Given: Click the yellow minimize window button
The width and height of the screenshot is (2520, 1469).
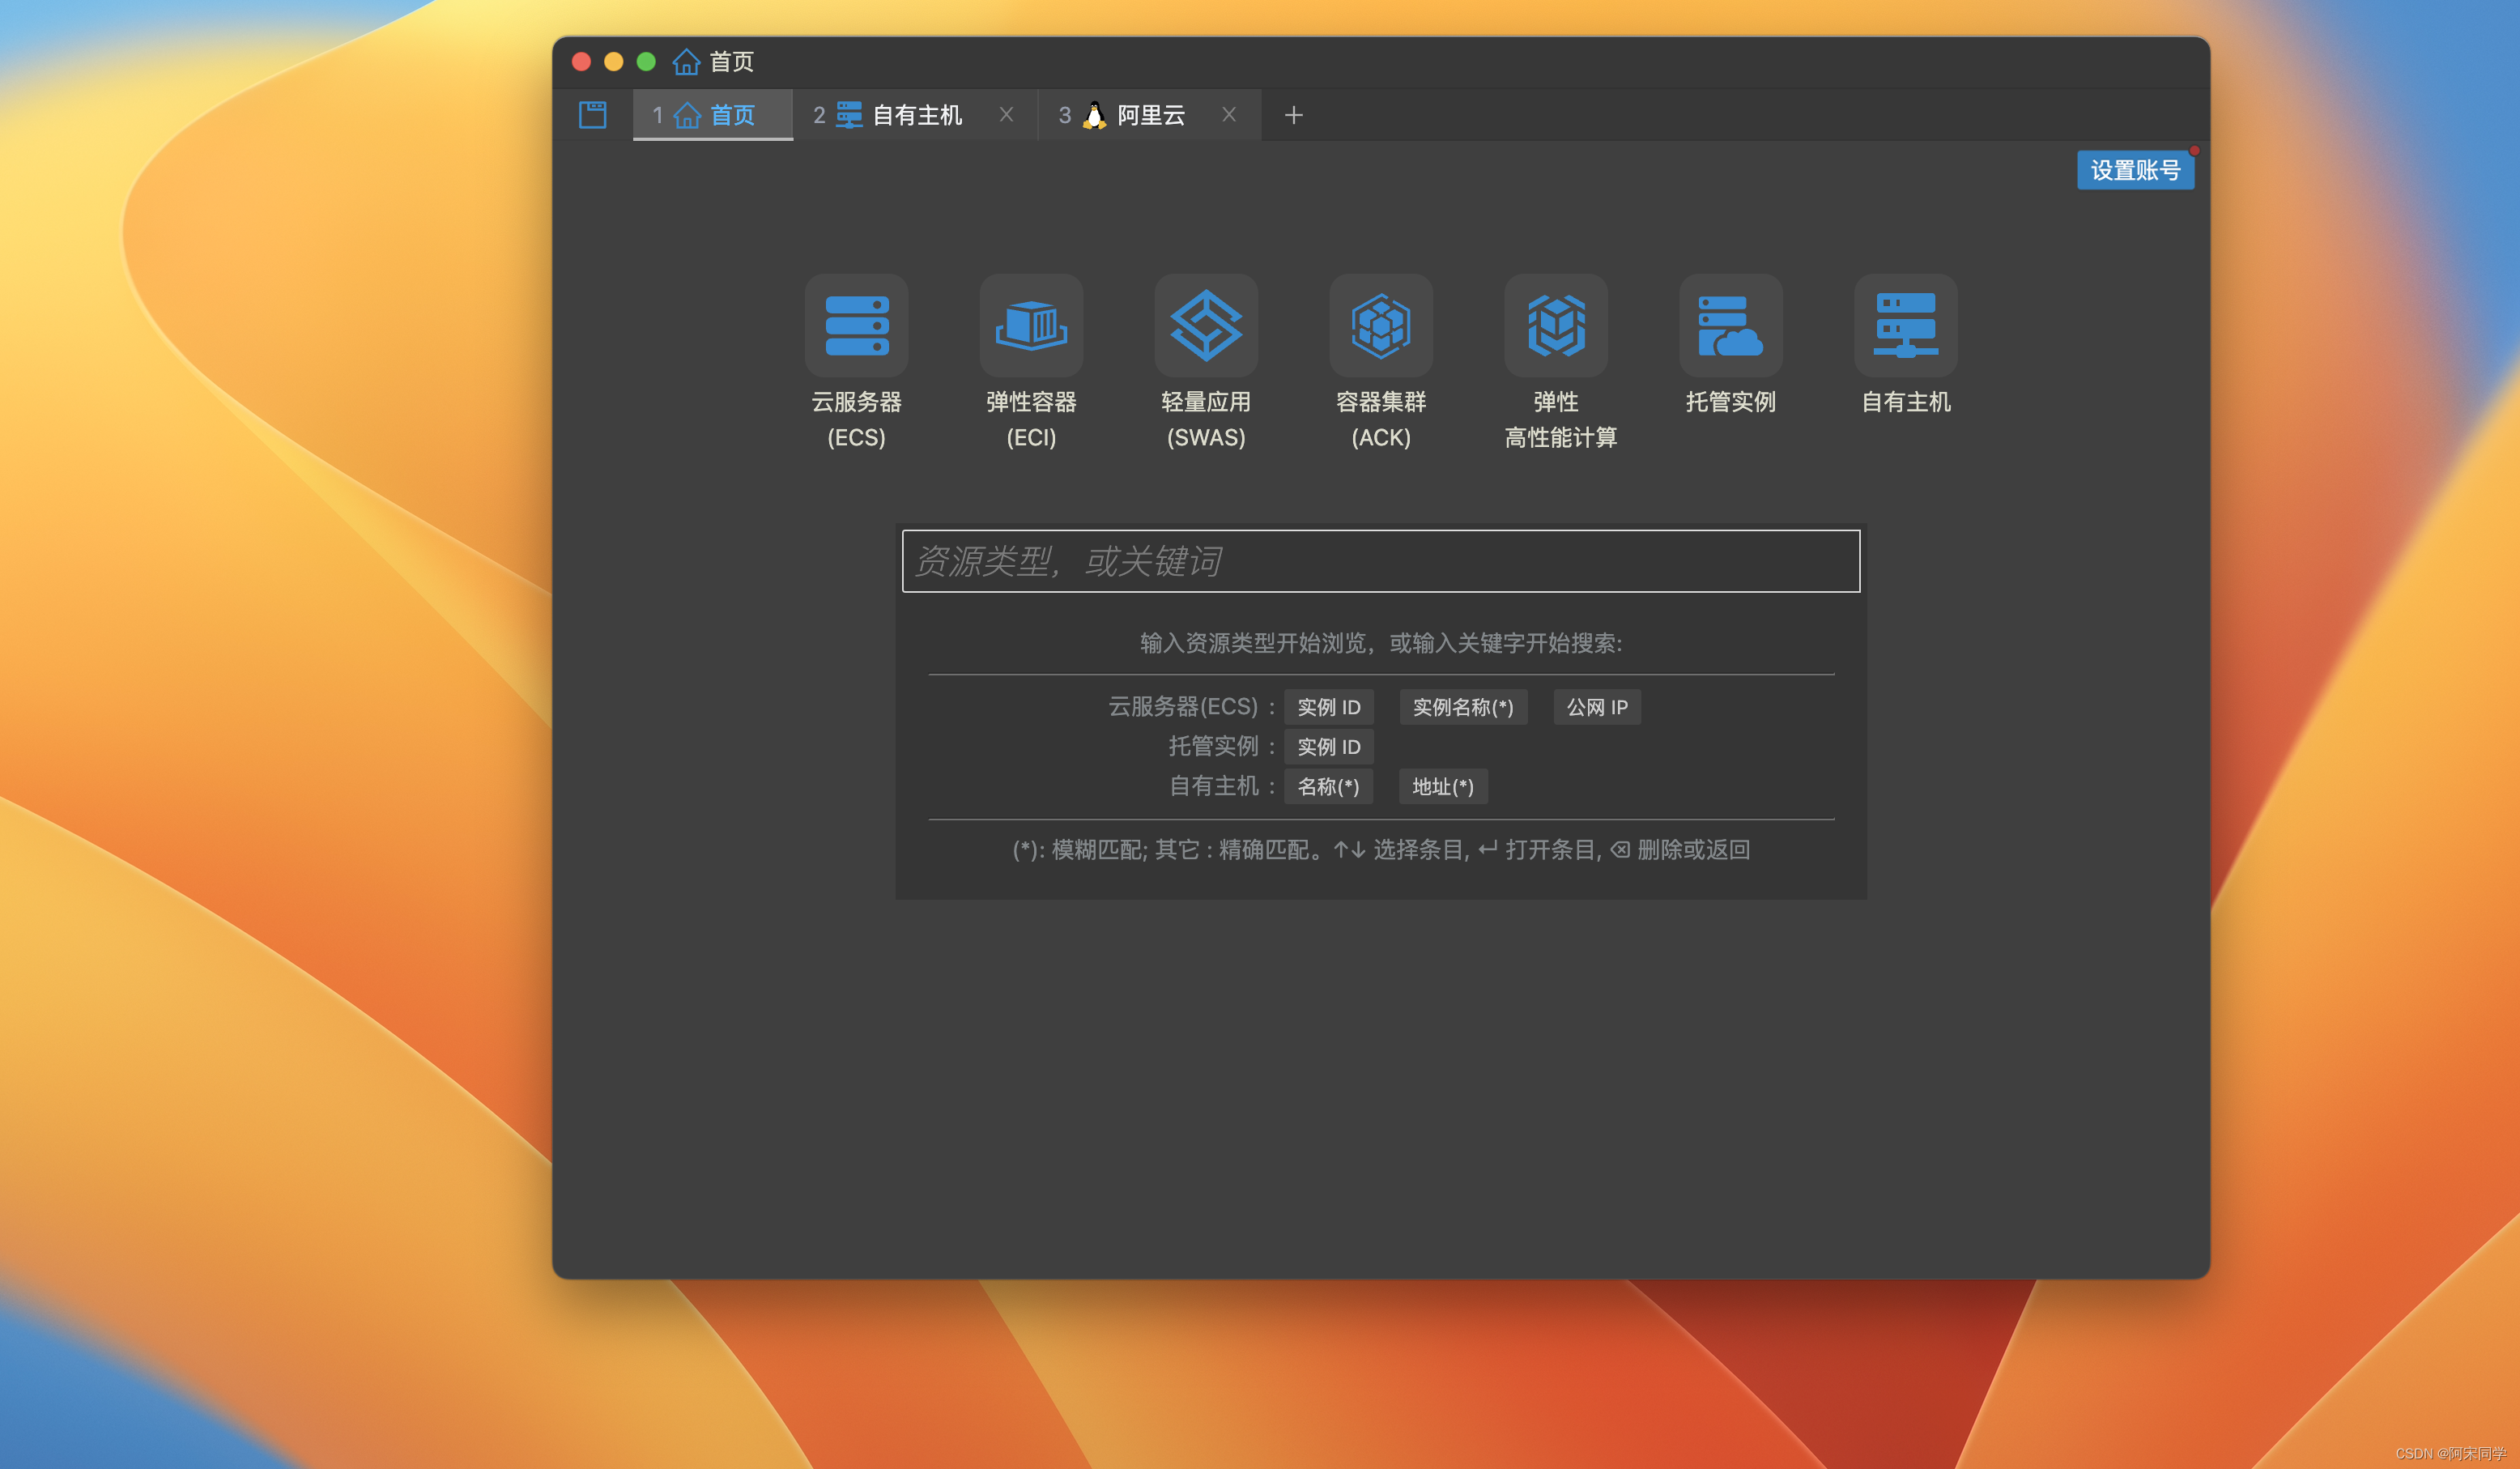Looking at the screenshot, I should click(x=614, y=62).
